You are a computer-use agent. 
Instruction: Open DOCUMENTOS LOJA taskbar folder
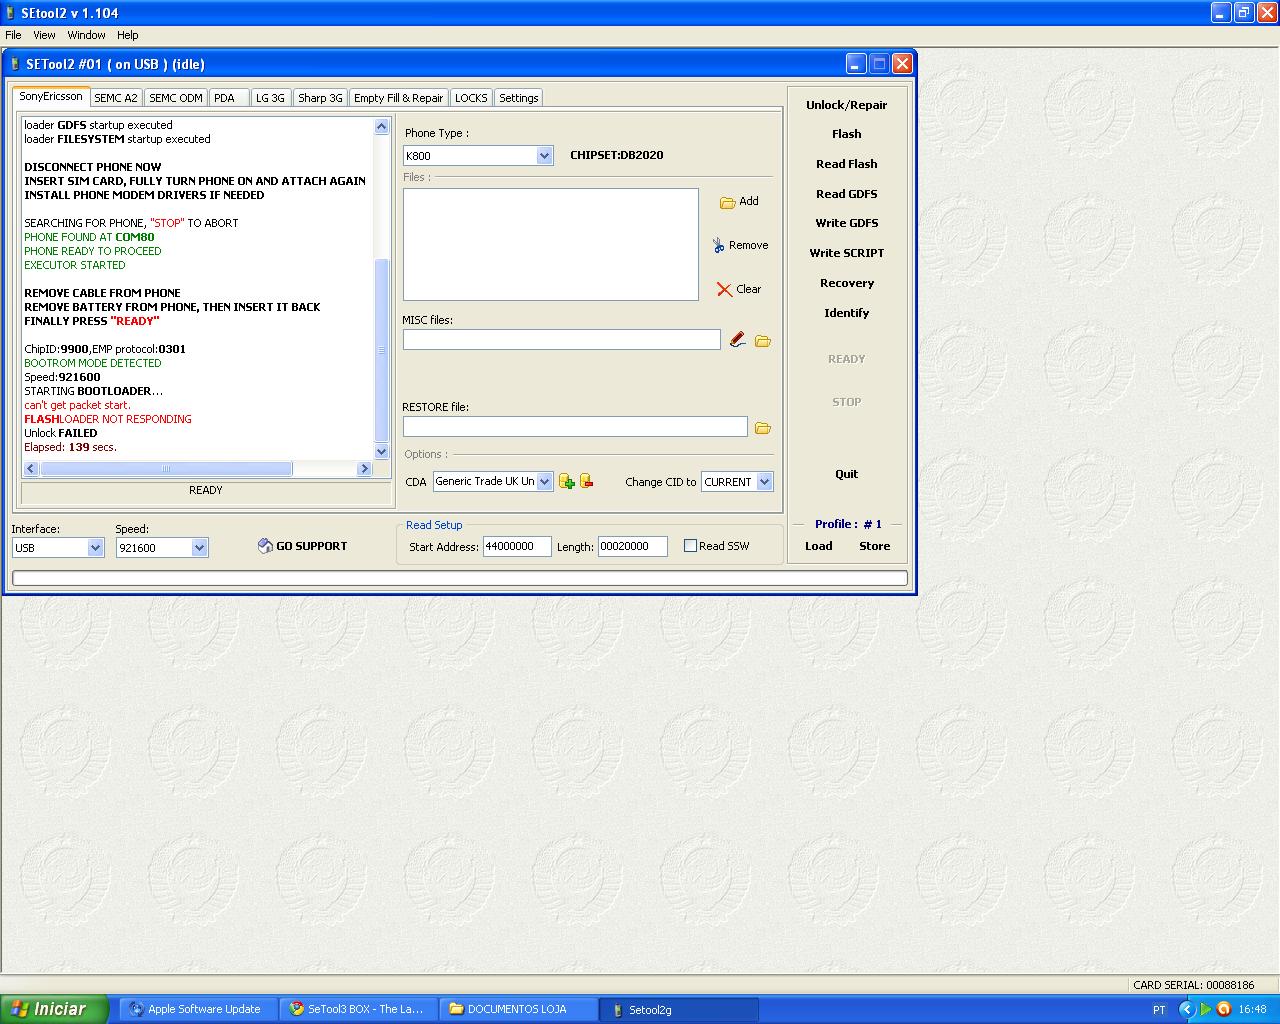coord(519,1009)
